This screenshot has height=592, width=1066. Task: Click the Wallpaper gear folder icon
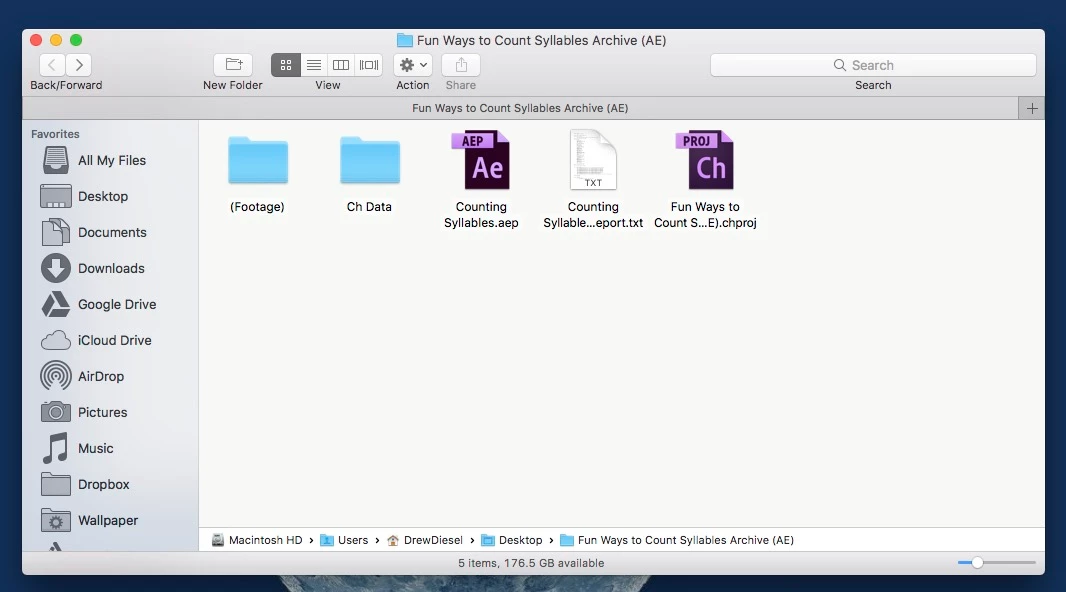[x=56, y=521]
